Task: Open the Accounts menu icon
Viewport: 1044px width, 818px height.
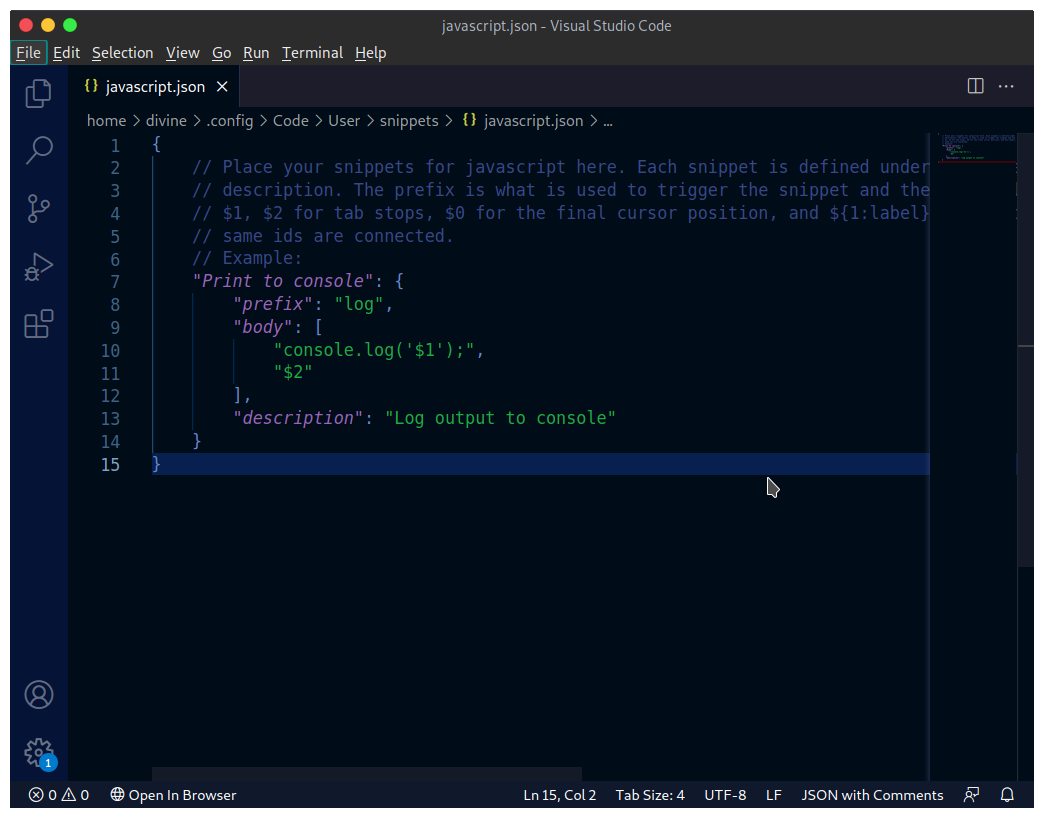Action: (x=39, y=695)
